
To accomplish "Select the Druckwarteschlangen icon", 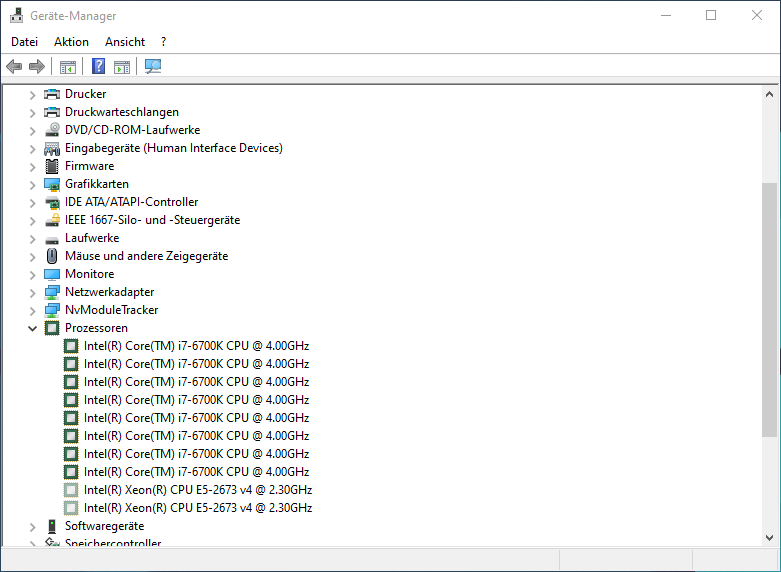I will click(x=52, y=112).
